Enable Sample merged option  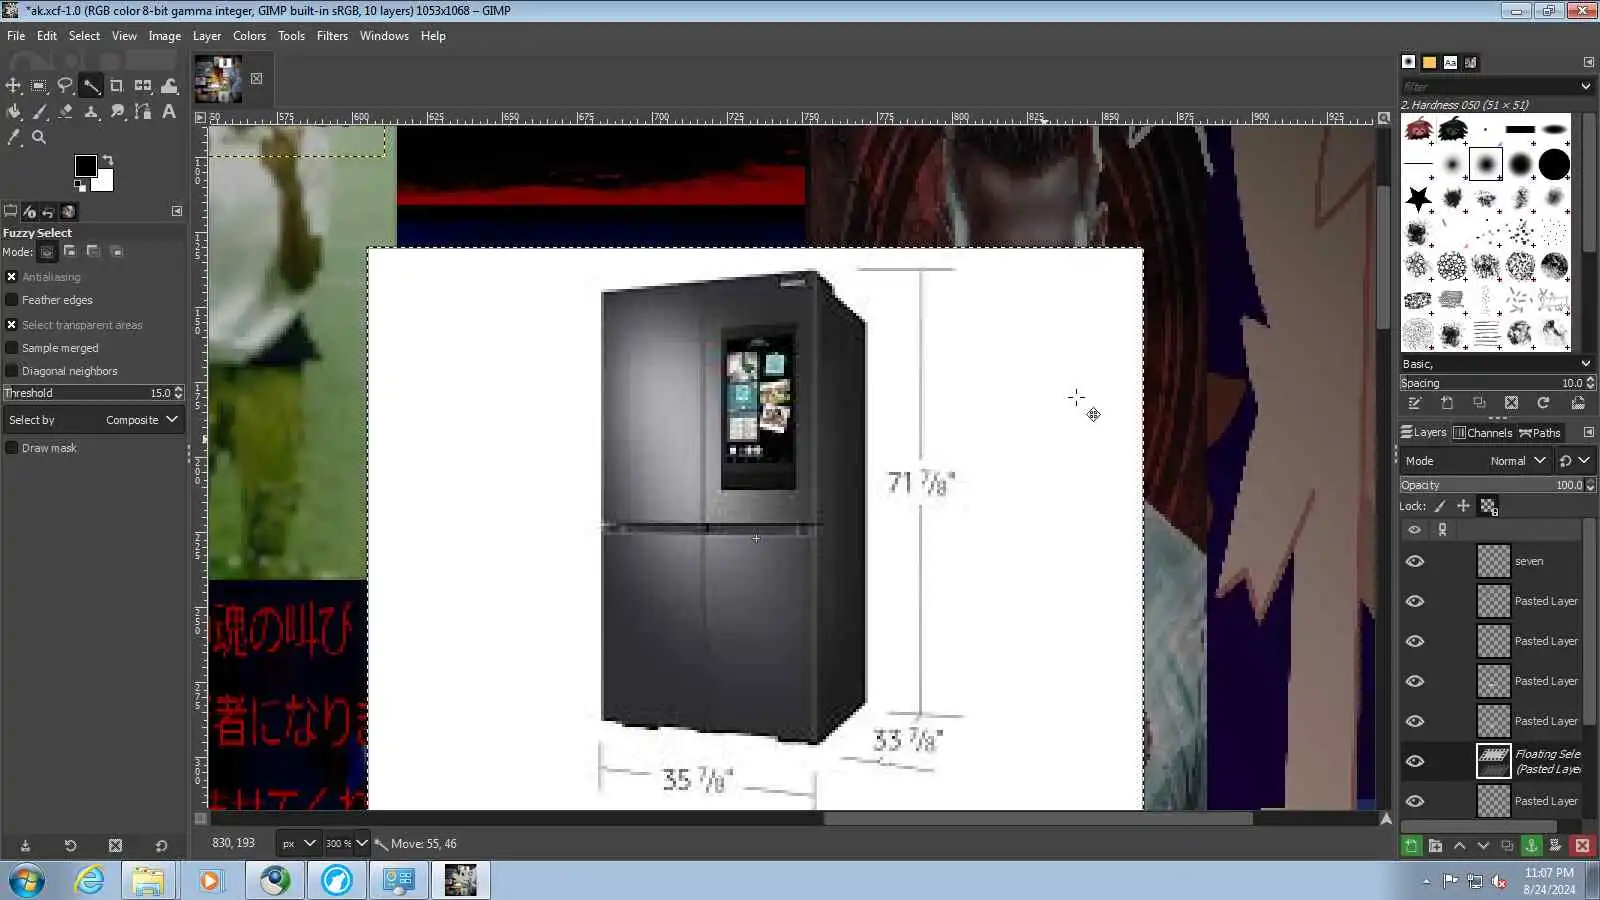click(12, 348)
